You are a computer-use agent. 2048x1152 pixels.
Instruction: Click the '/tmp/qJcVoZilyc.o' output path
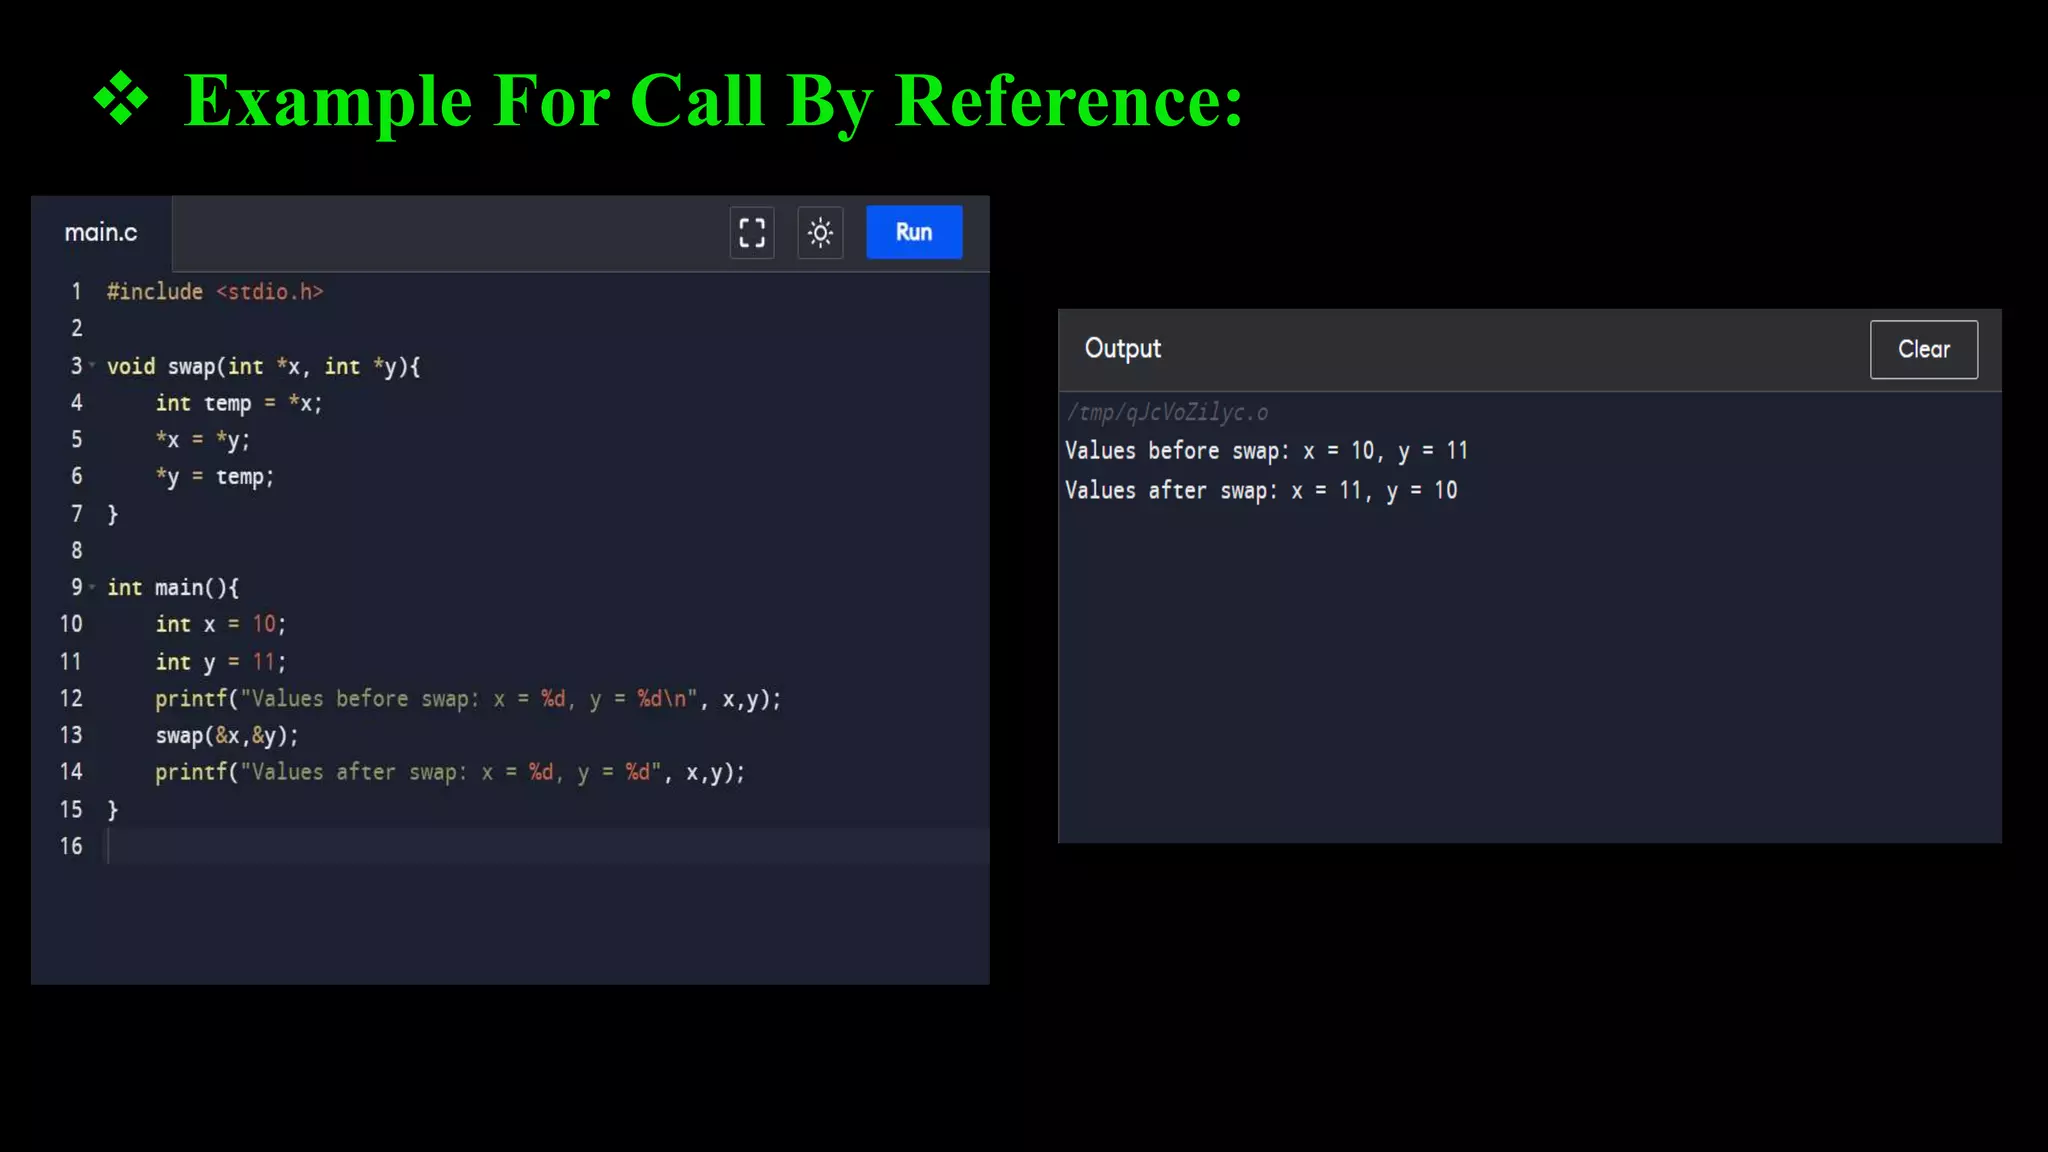(1167, 412)
